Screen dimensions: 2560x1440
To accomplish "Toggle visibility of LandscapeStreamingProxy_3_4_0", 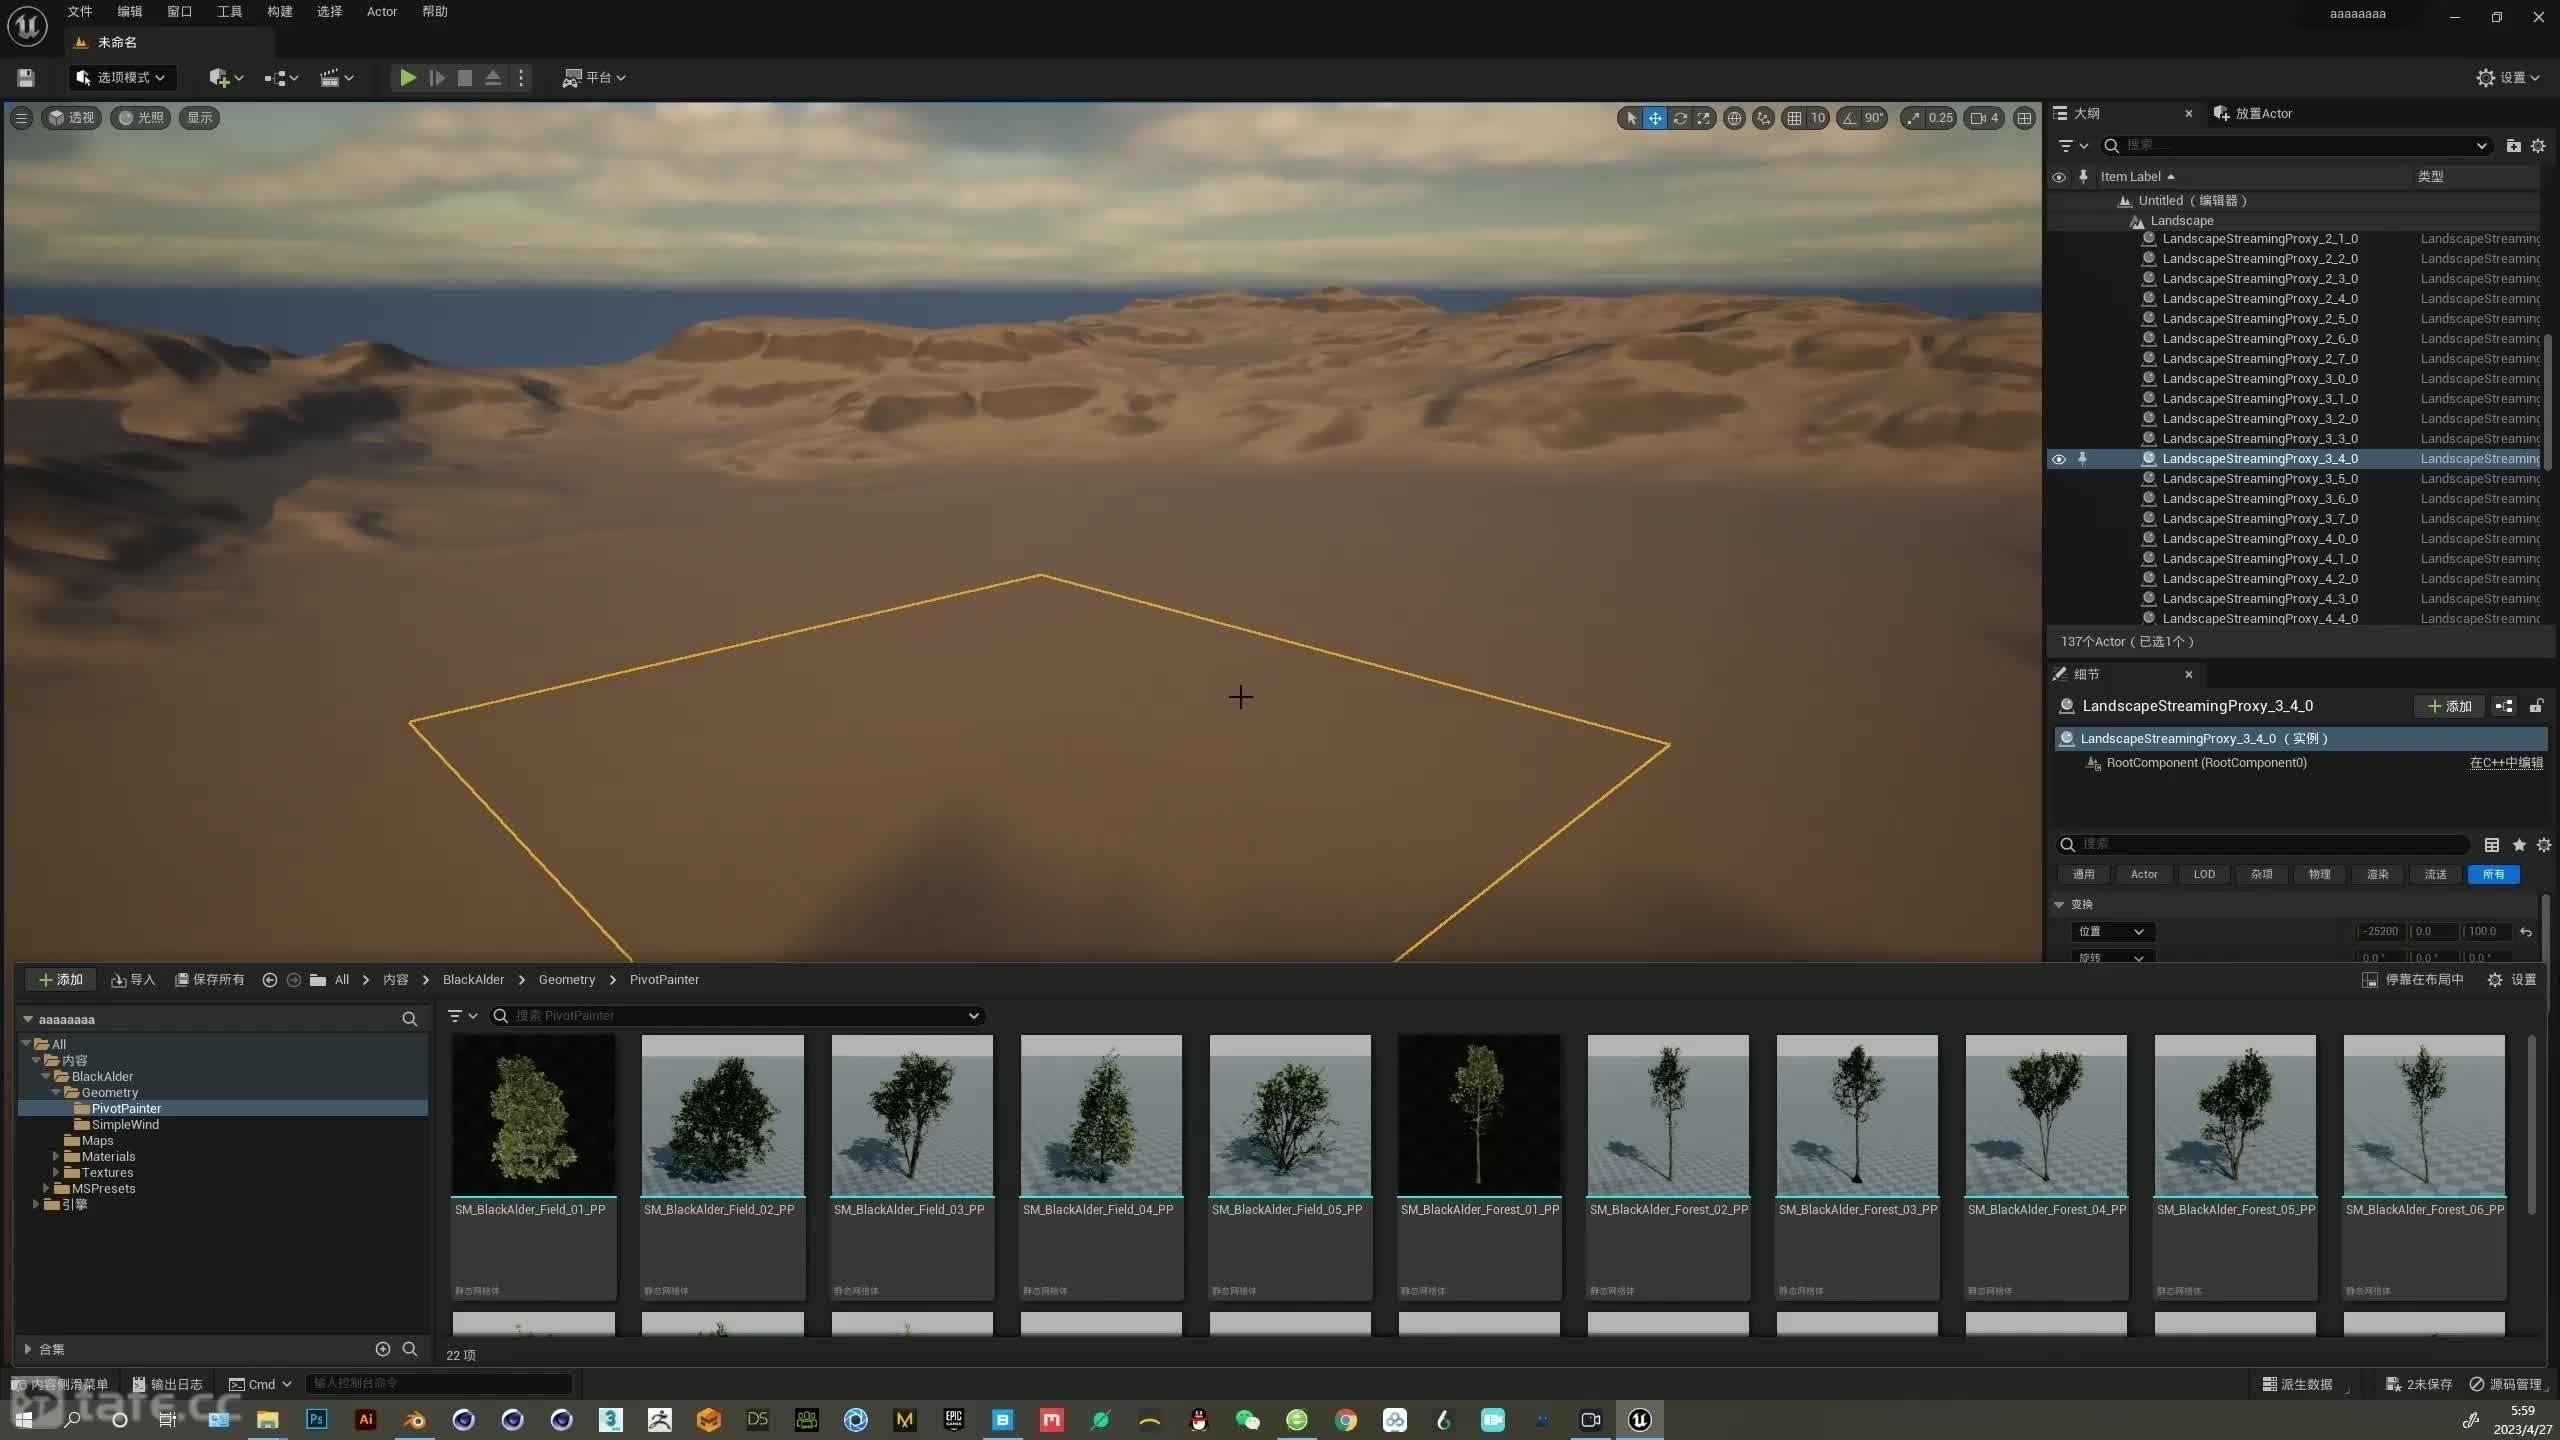I will [x=2059, y=459].
